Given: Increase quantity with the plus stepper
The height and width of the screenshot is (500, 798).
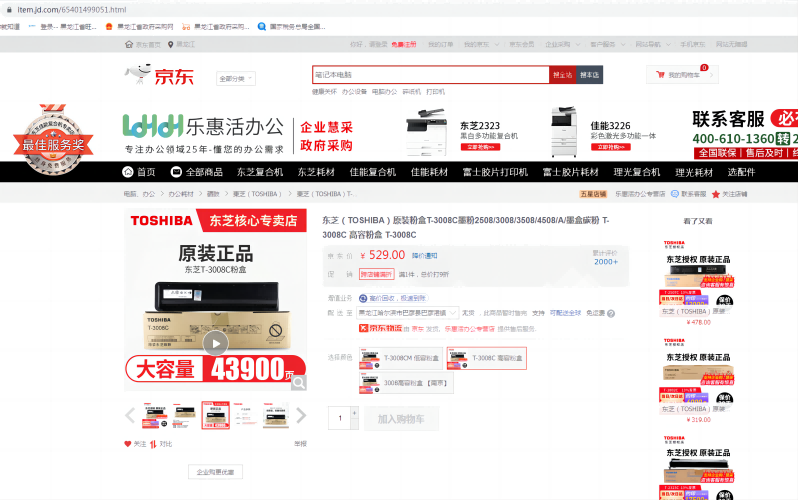Looking at the screenshot, I should [x=354, y=412].
